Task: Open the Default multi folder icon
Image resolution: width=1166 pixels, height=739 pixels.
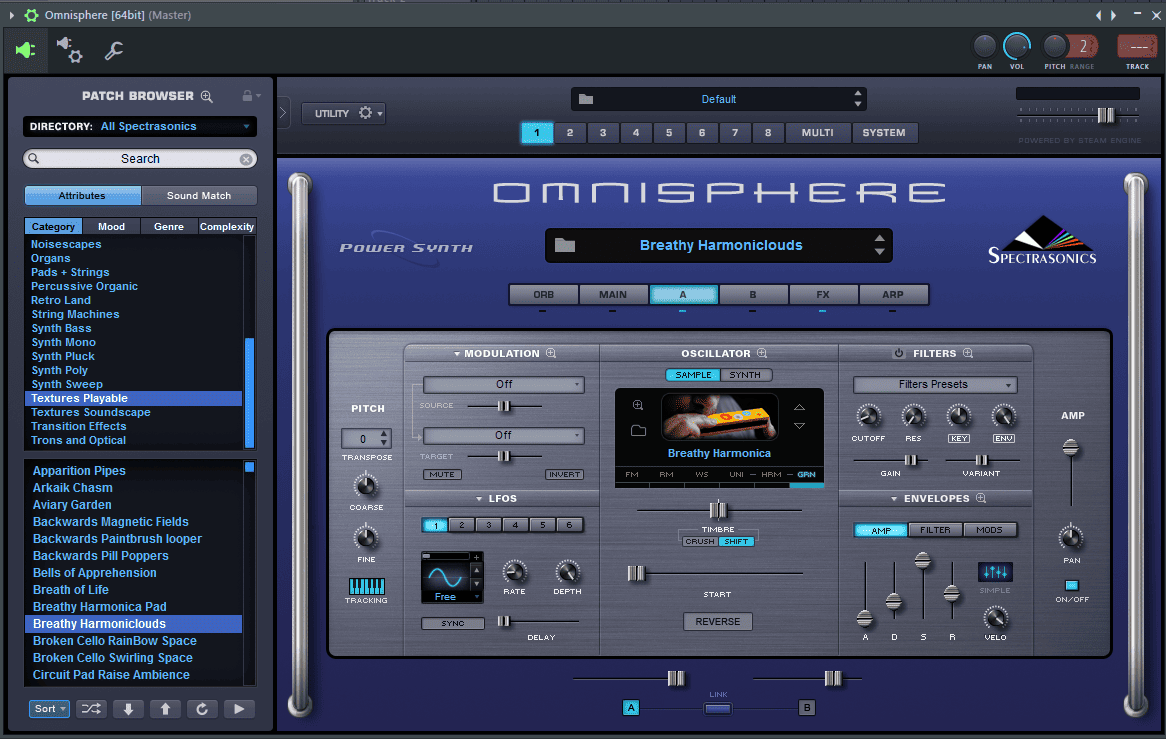Action: [x=586, y=99]
